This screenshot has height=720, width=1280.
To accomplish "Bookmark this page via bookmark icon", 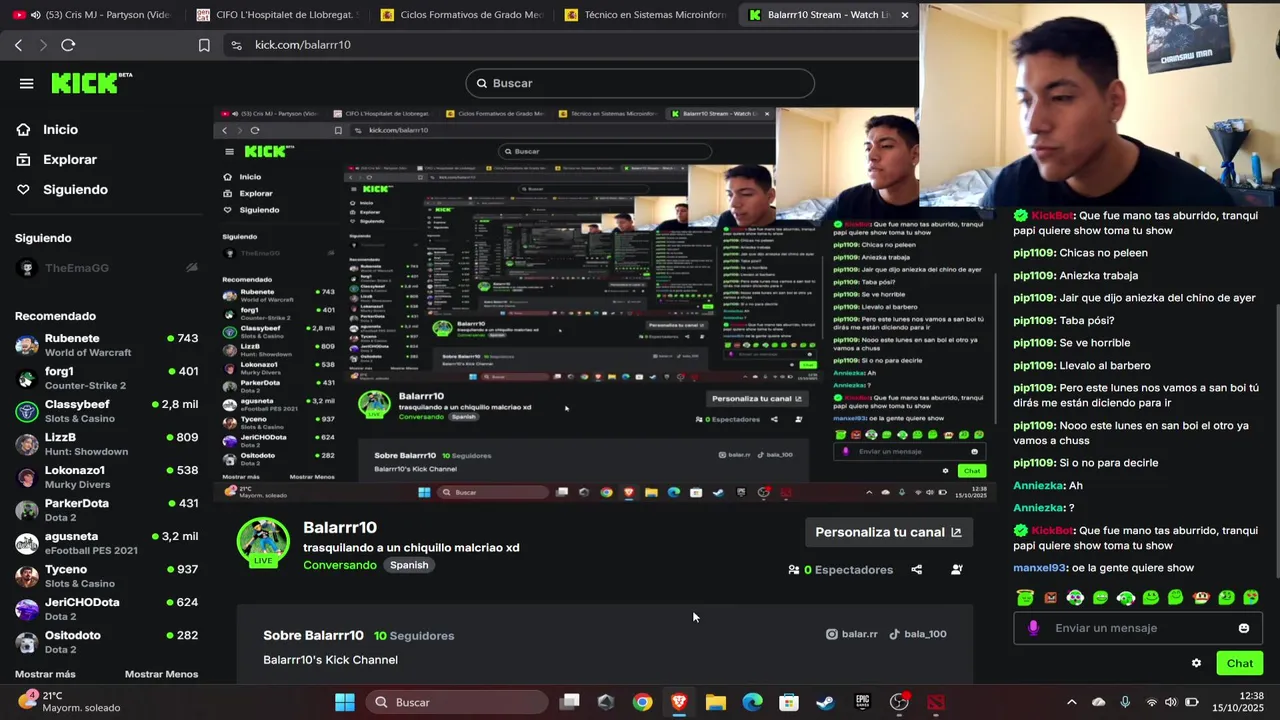I will point(204,45).
